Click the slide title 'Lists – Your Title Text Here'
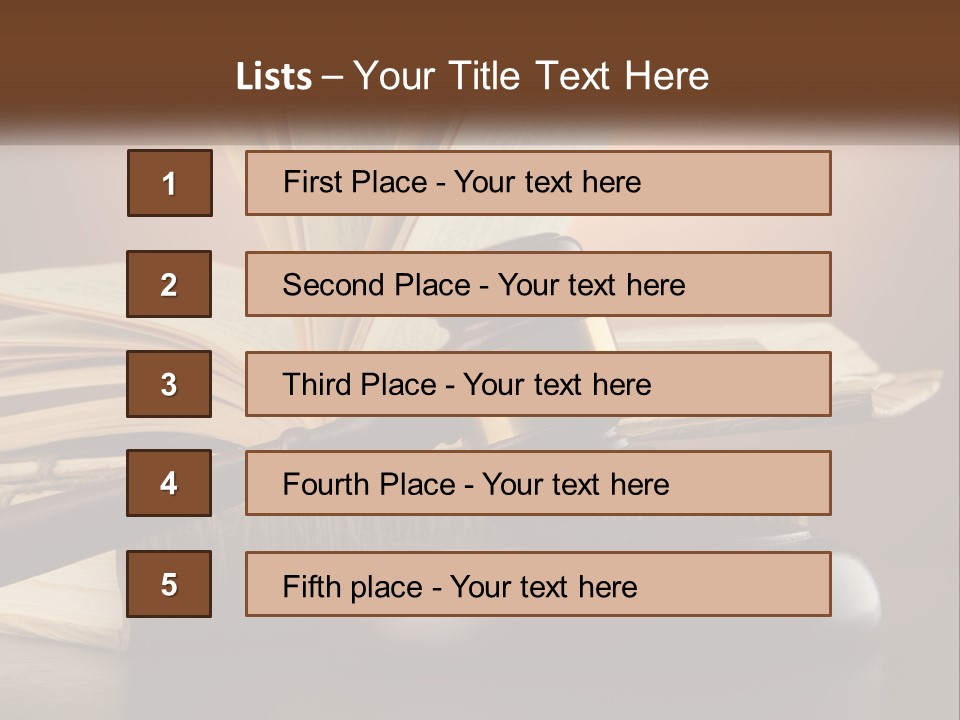960x720 pixels. click(x=472, y=76)
